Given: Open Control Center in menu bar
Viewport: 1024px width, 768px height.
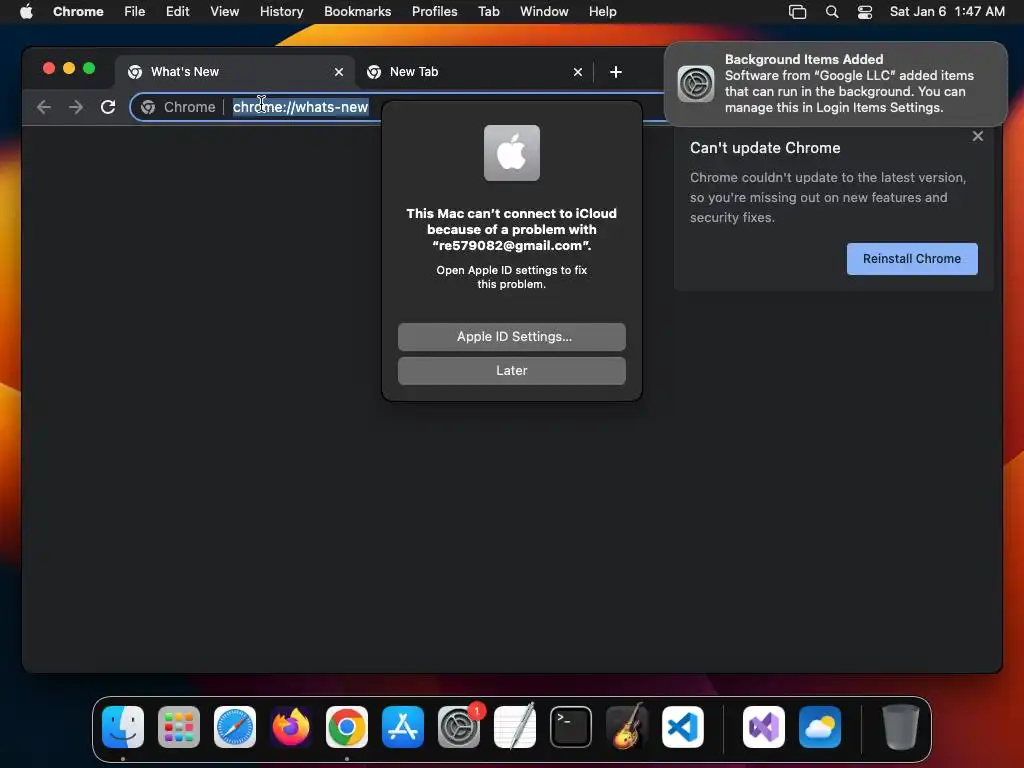Looking at the screenshot, I should [865, 12].
